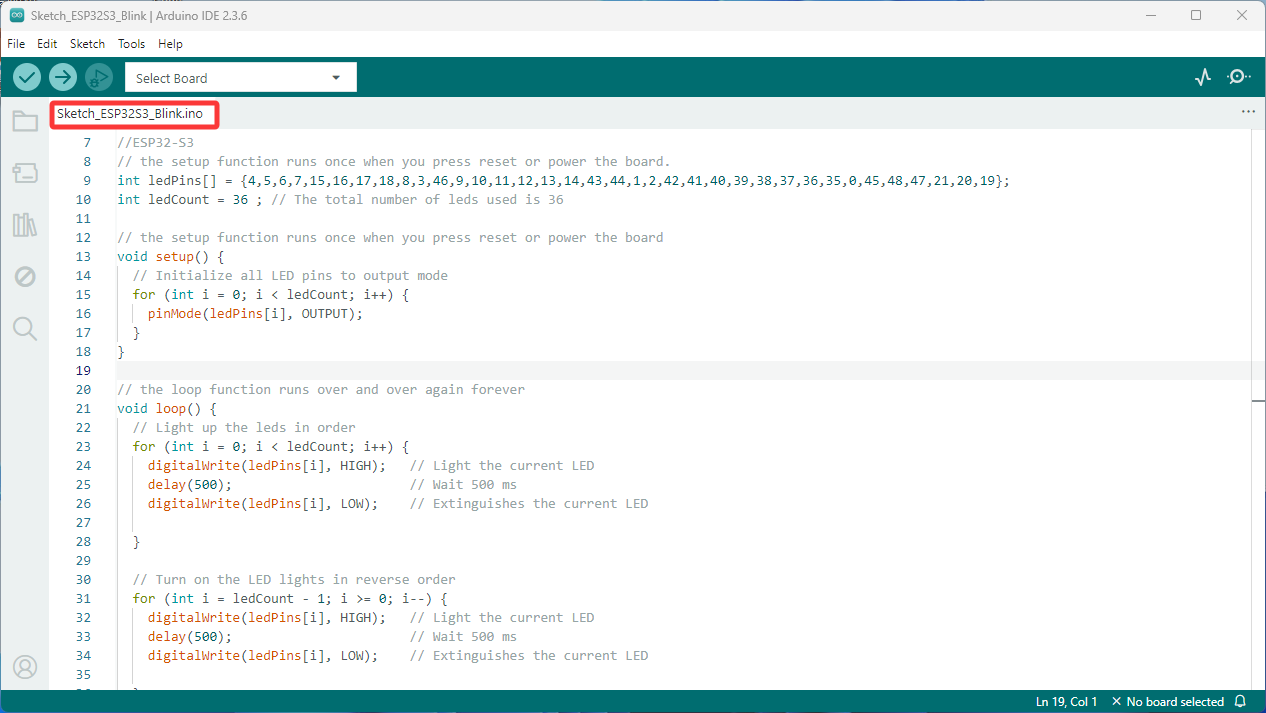Open the Serial Plotter
Image resolution: width=1266 pixels, height=713 pixels.
(1203, 77)
